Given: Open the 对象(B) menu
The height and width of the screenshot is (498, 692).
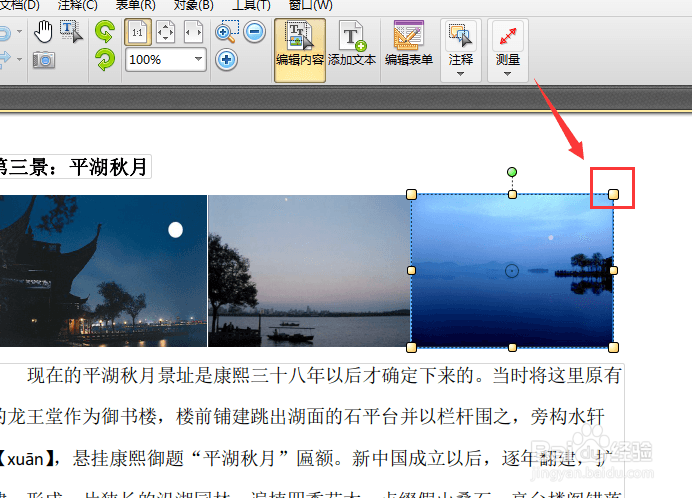Looking at the screenshot, I should (x=193, y=5).
